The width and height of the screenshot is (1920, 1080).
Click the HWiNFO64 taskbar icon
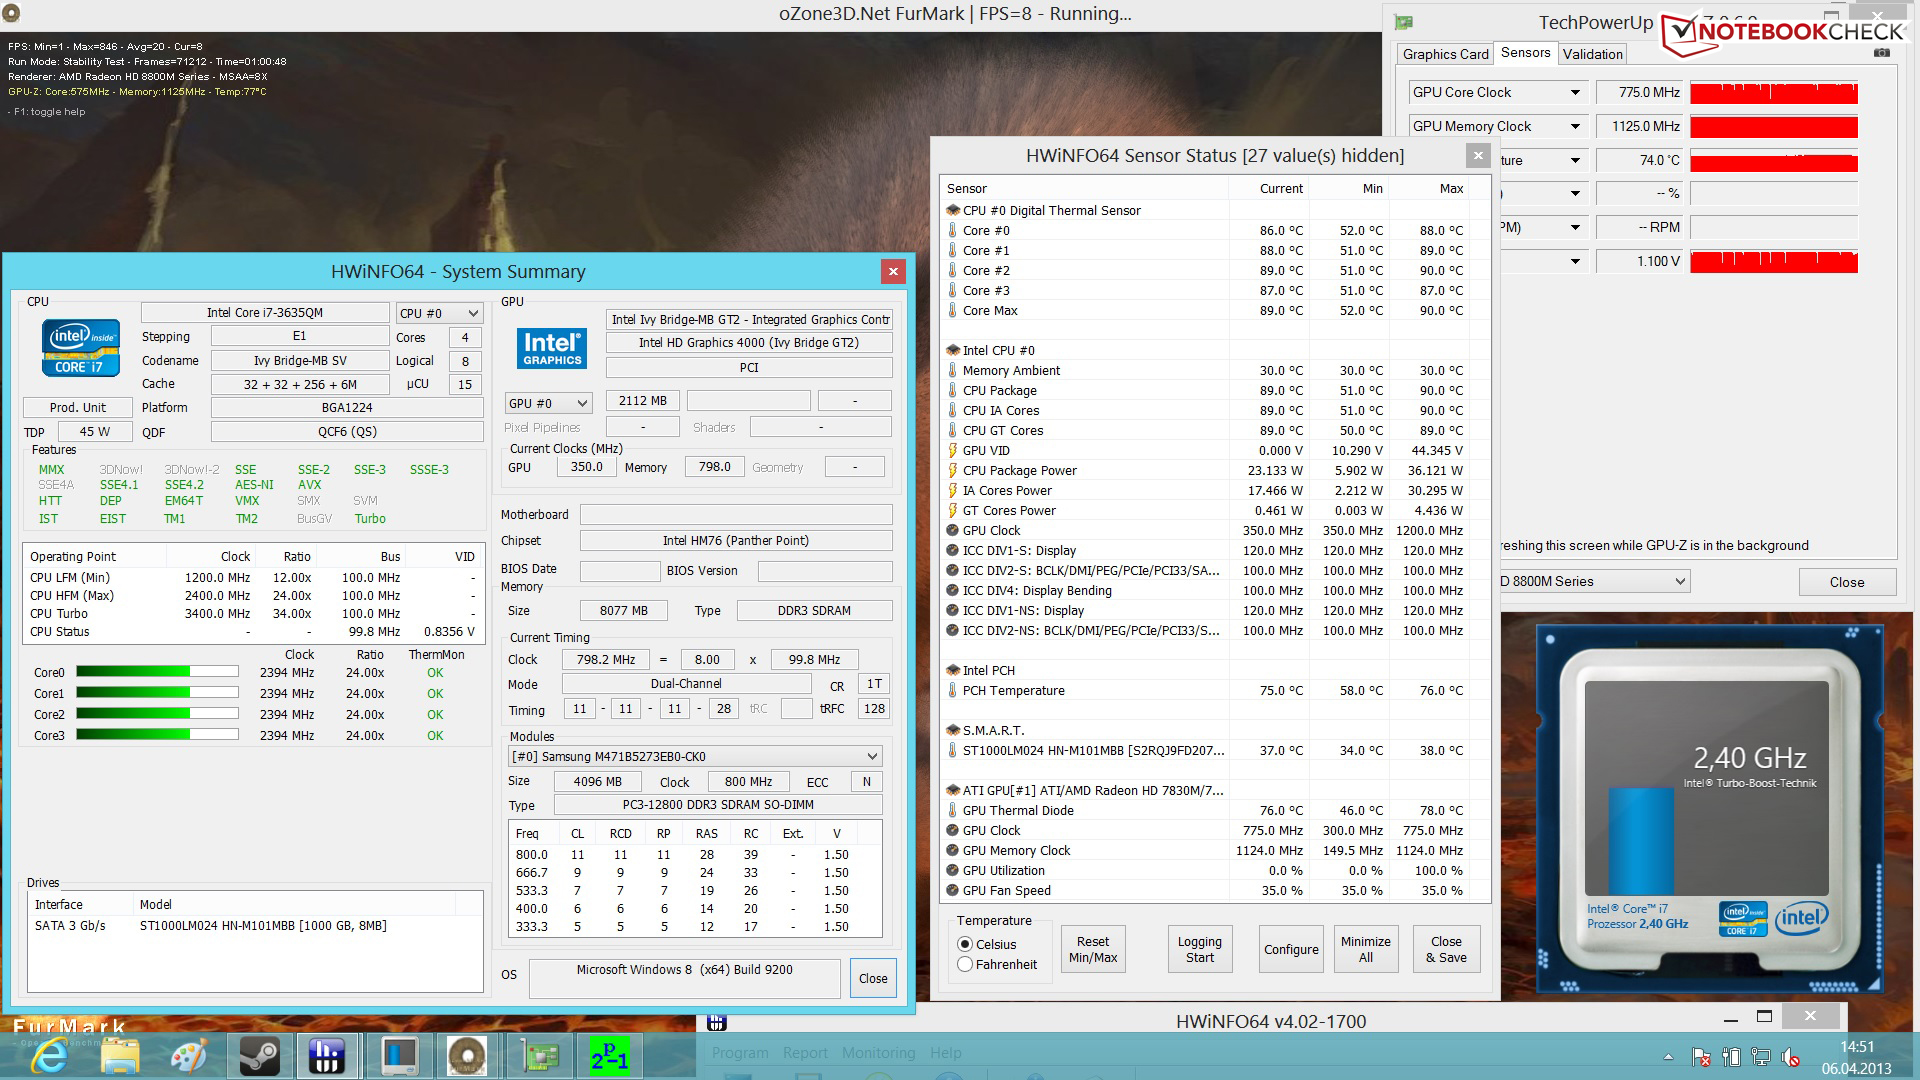(x=327, y=1056)
